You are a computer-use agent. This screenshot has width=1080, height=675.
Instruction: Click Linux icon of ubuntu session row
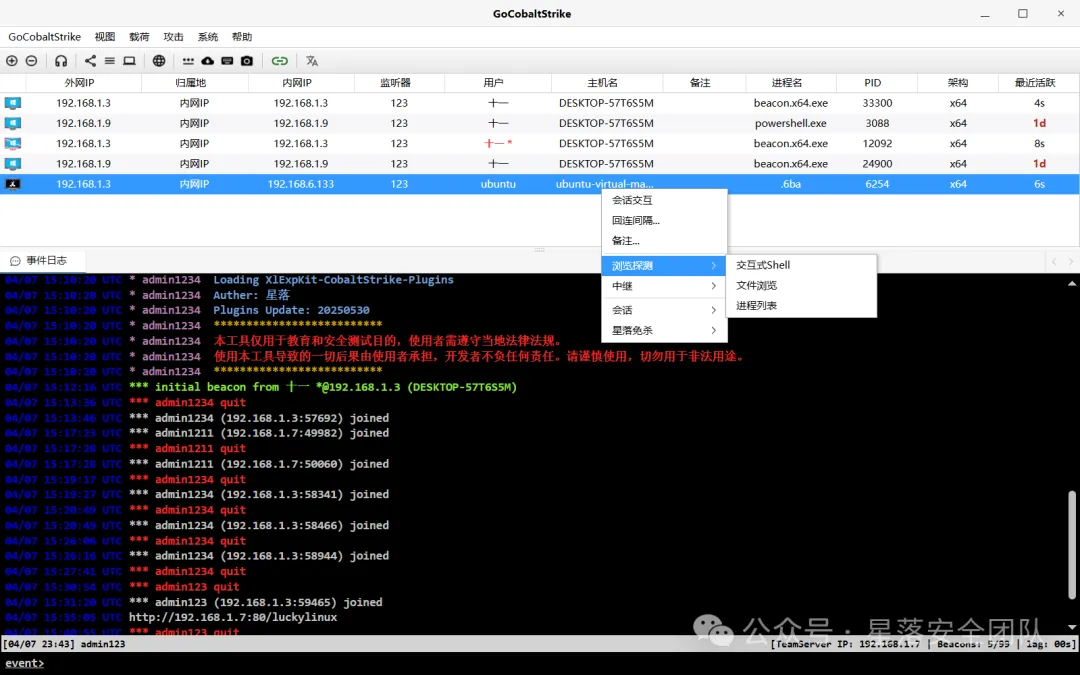click(x=13, y=184)
